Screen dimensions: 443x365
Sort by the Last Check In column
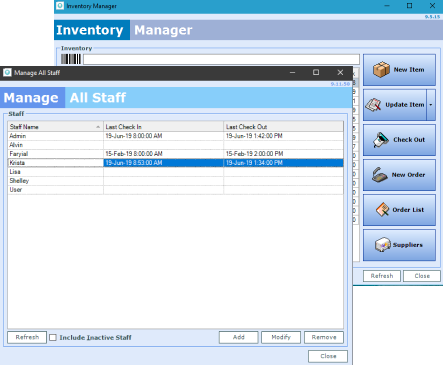pos(163,127)
